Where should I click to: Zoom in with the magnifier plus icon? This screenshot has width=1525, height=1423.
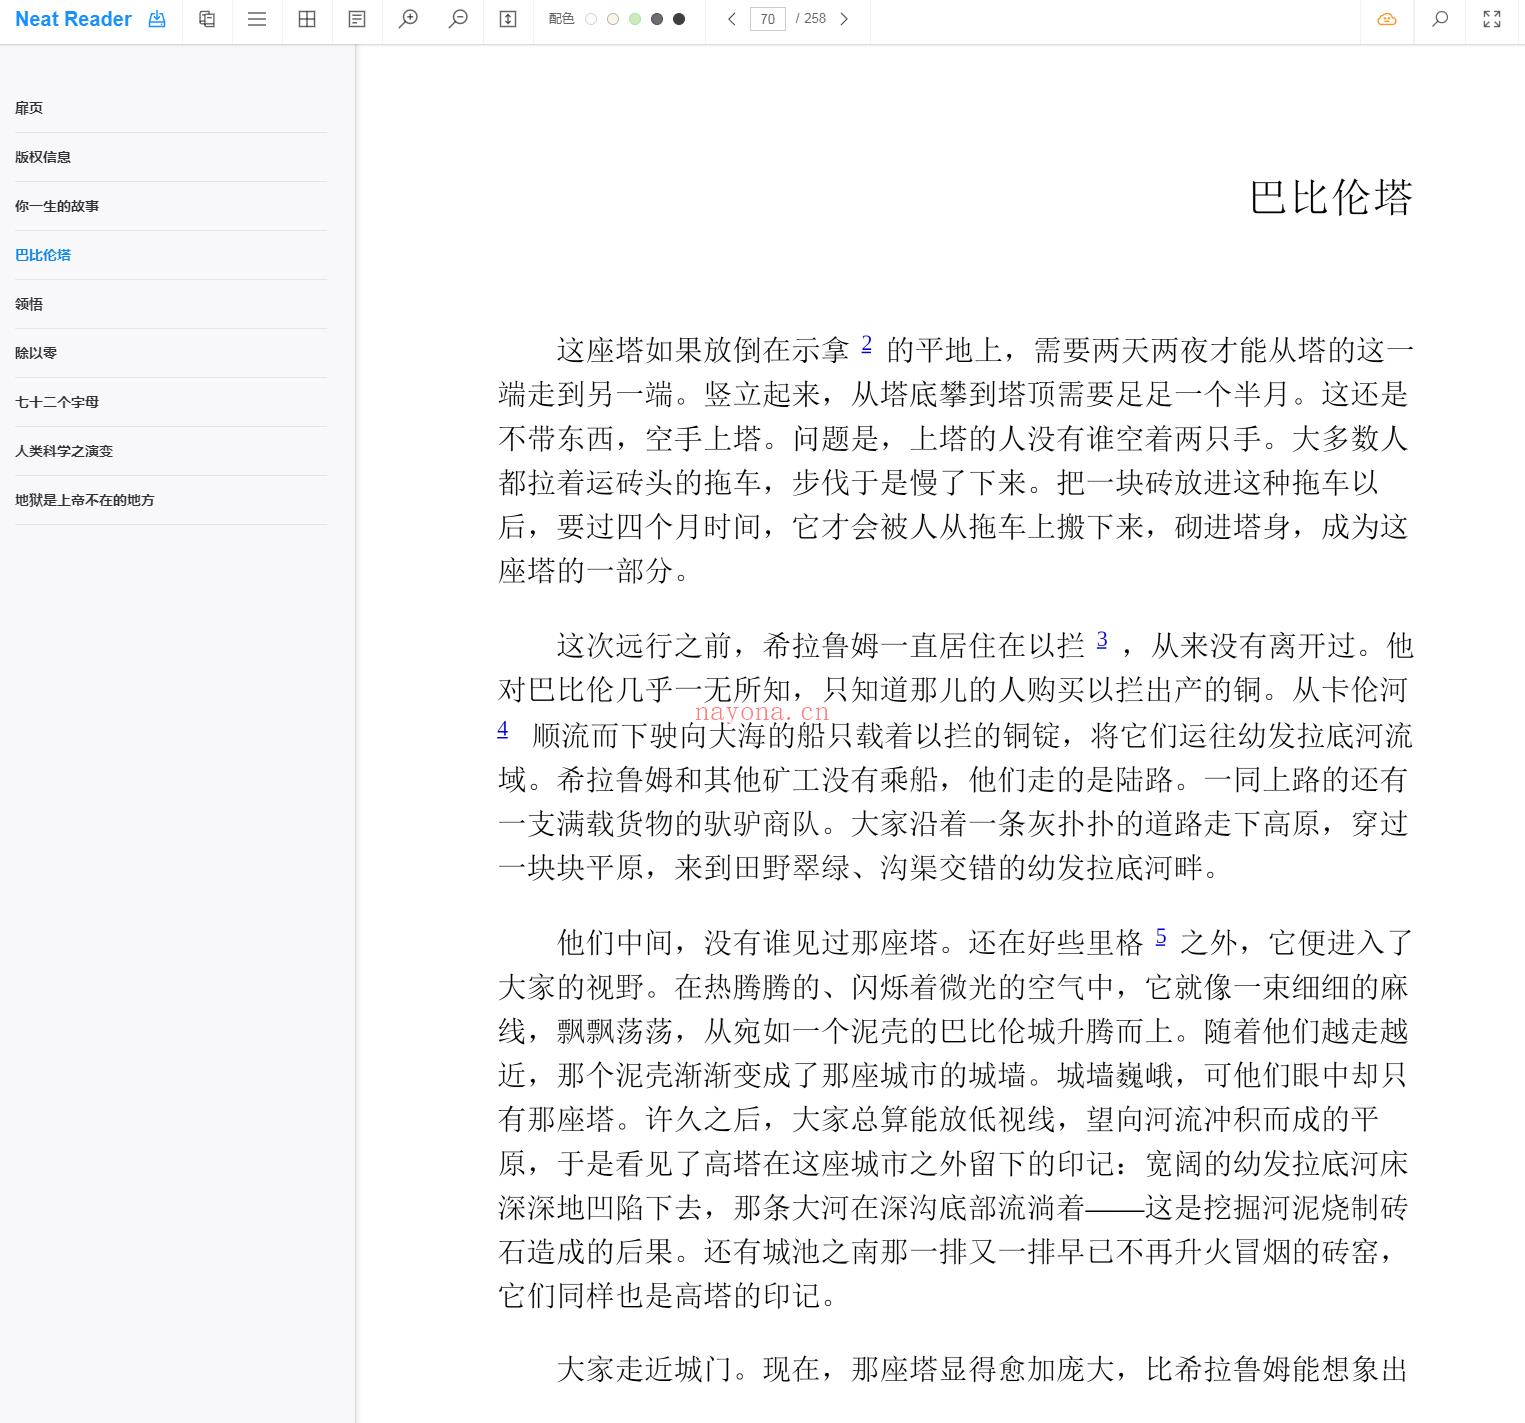(x=408, y=19)
